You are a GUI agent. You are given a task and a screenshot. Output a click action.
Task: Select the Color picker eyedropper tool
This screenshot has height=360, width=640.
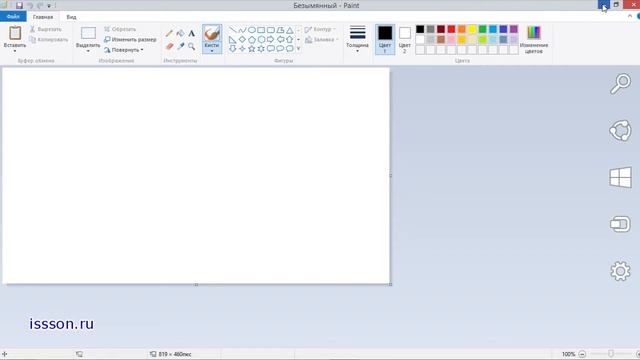[180, 46]
